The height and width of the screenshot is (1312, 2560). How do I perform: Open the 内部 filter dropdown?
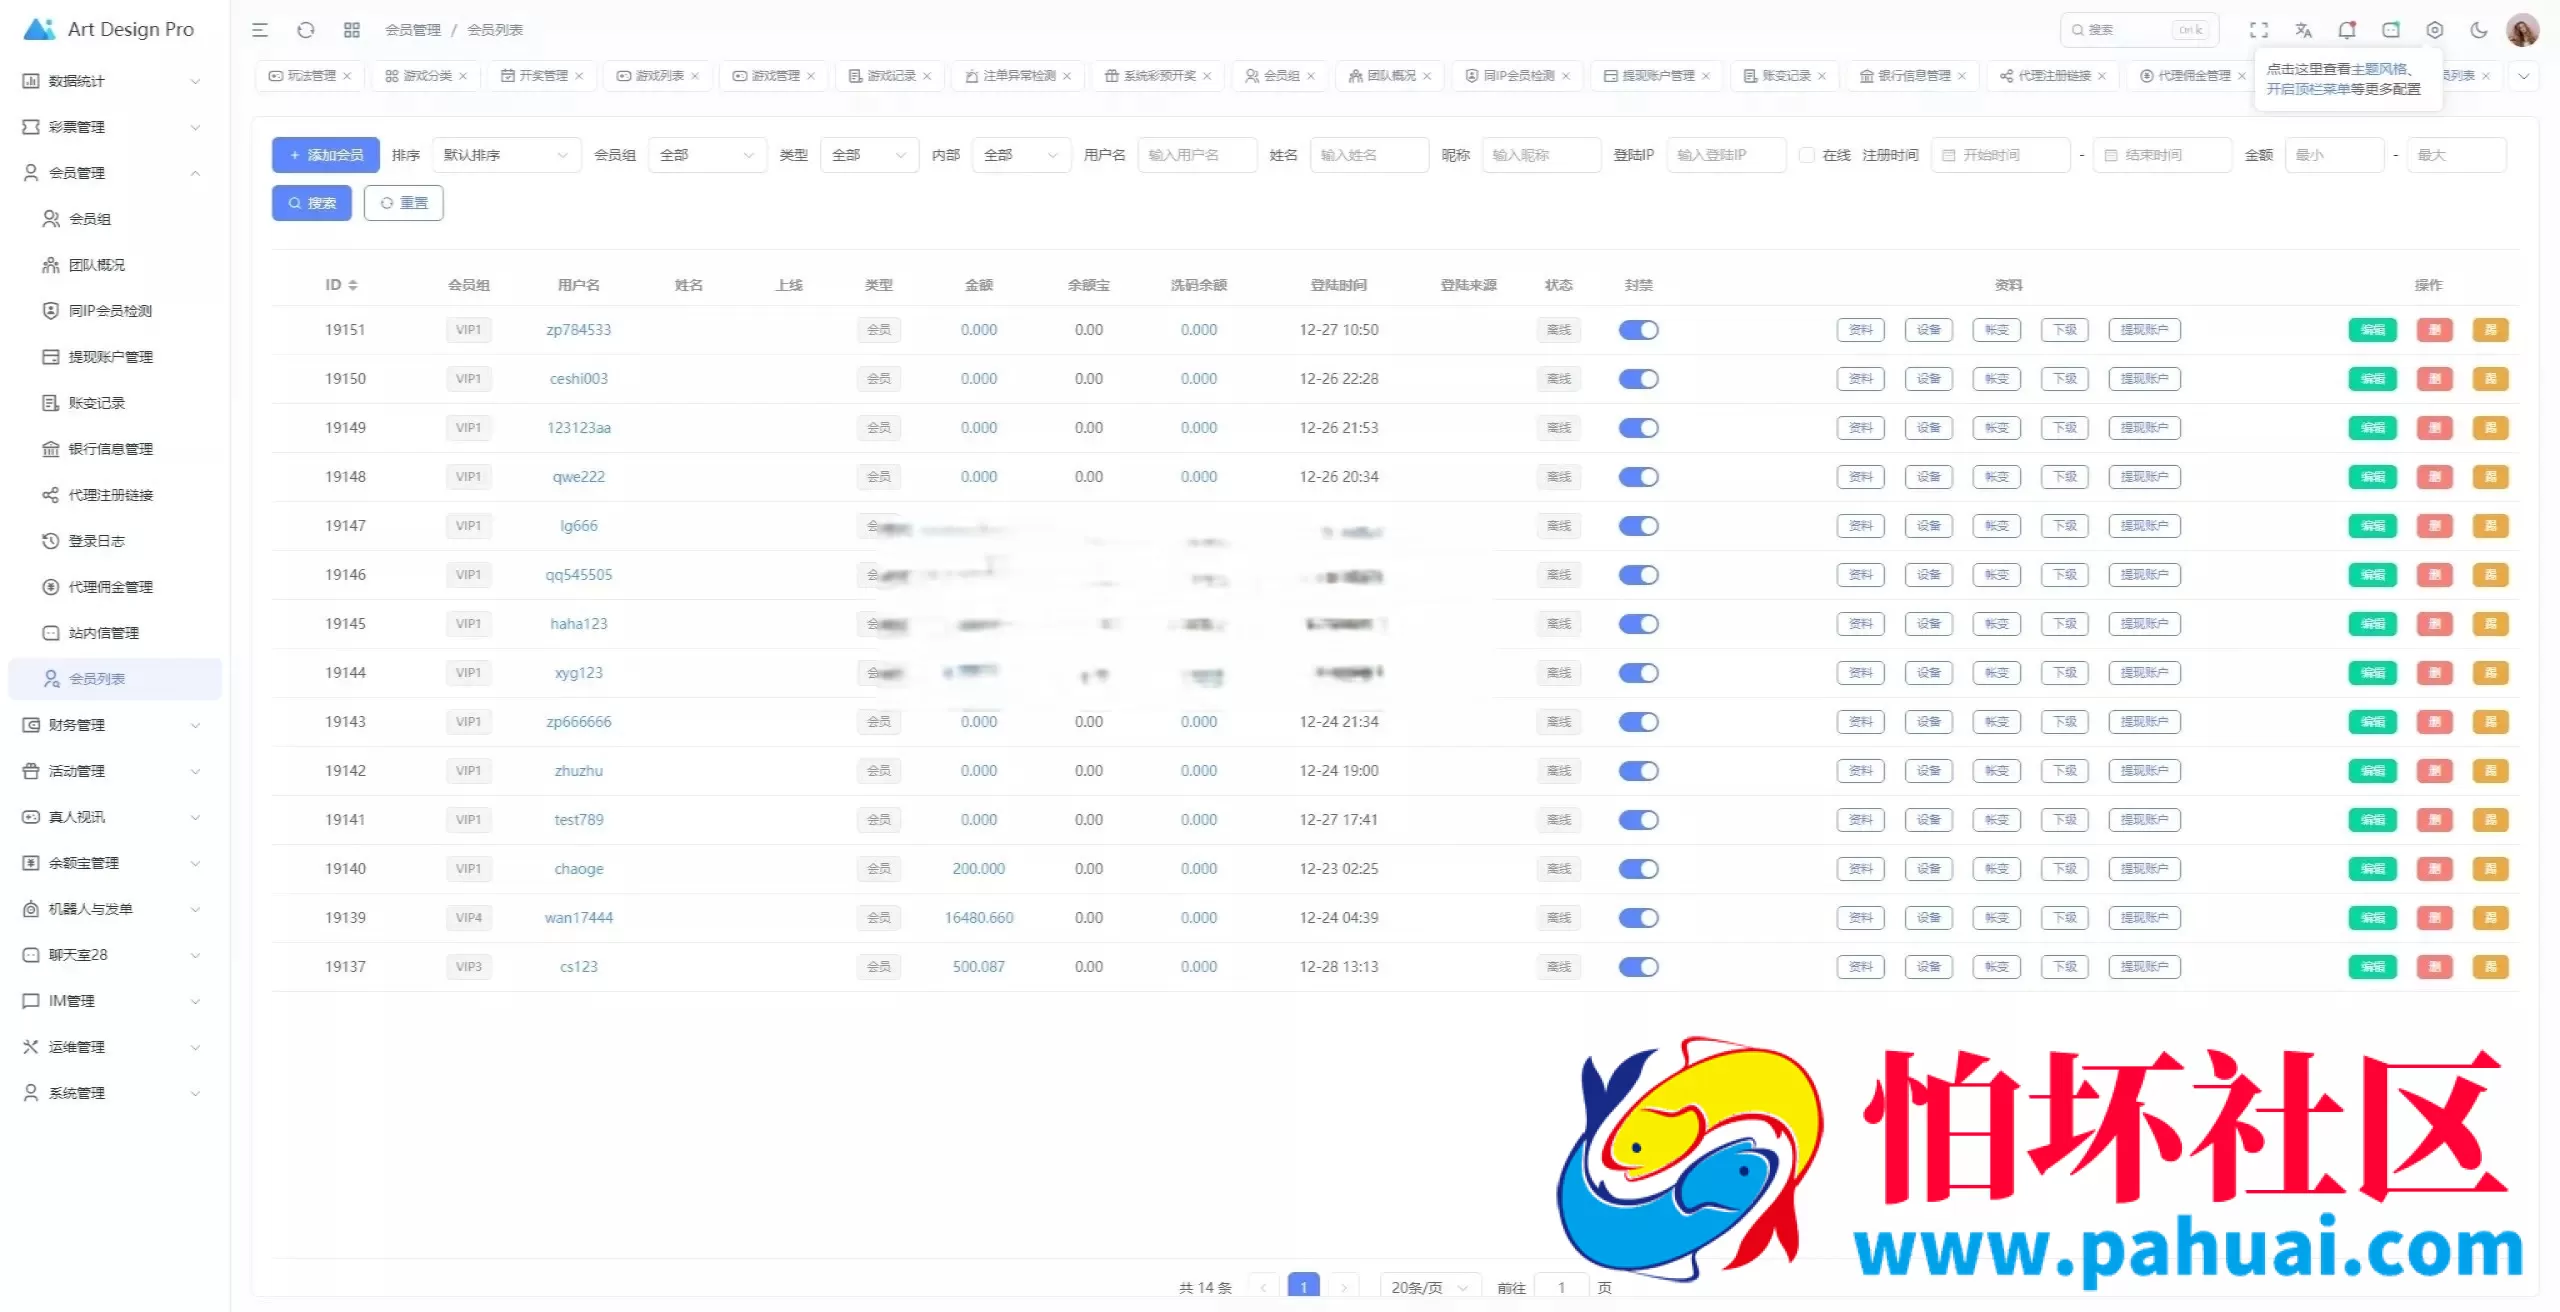pos(1021,155)
